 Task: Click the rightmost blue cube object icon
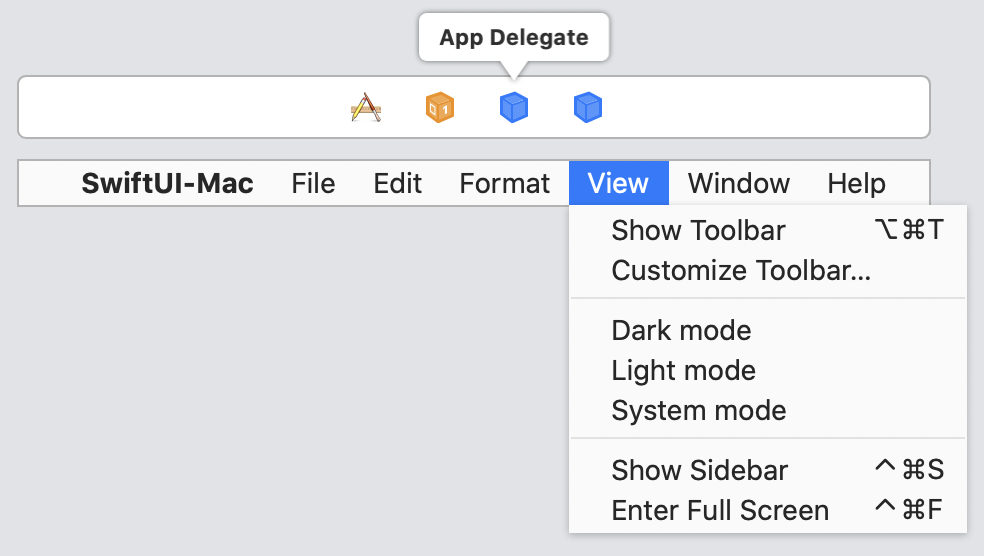coord(588,107)
